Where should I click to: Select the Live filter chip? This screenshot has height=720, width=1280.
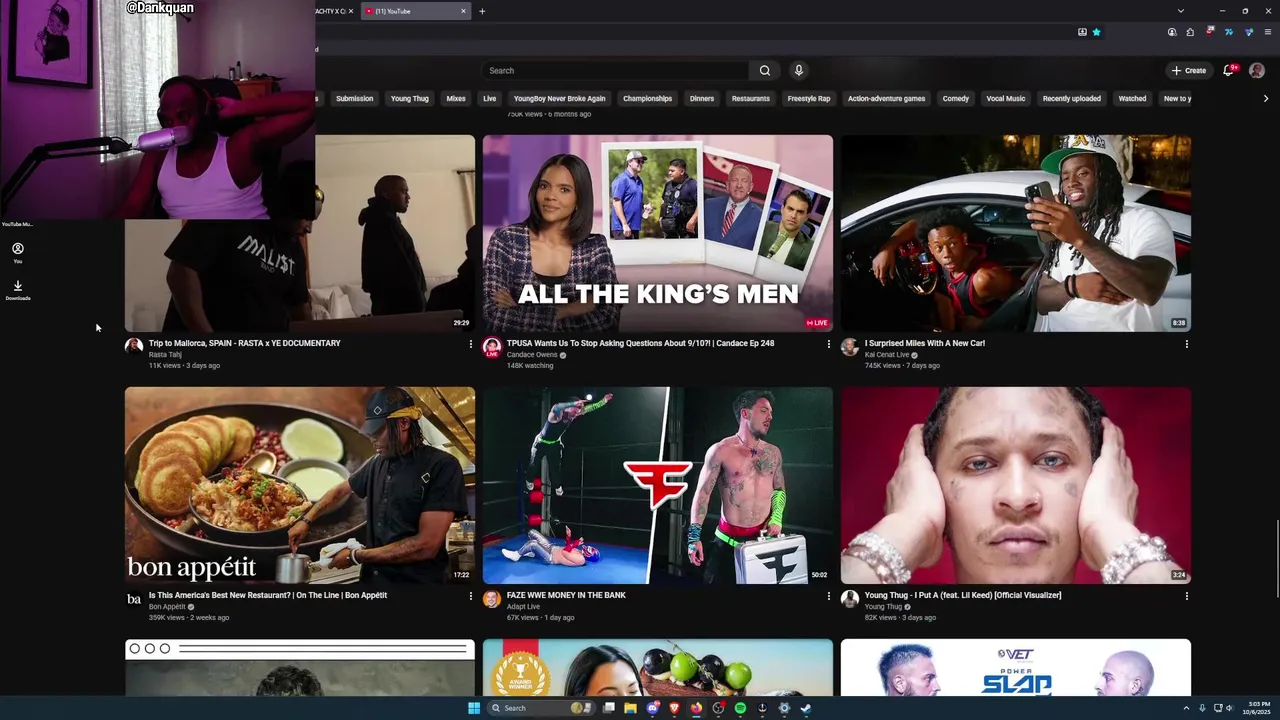(x=489, y=98)
